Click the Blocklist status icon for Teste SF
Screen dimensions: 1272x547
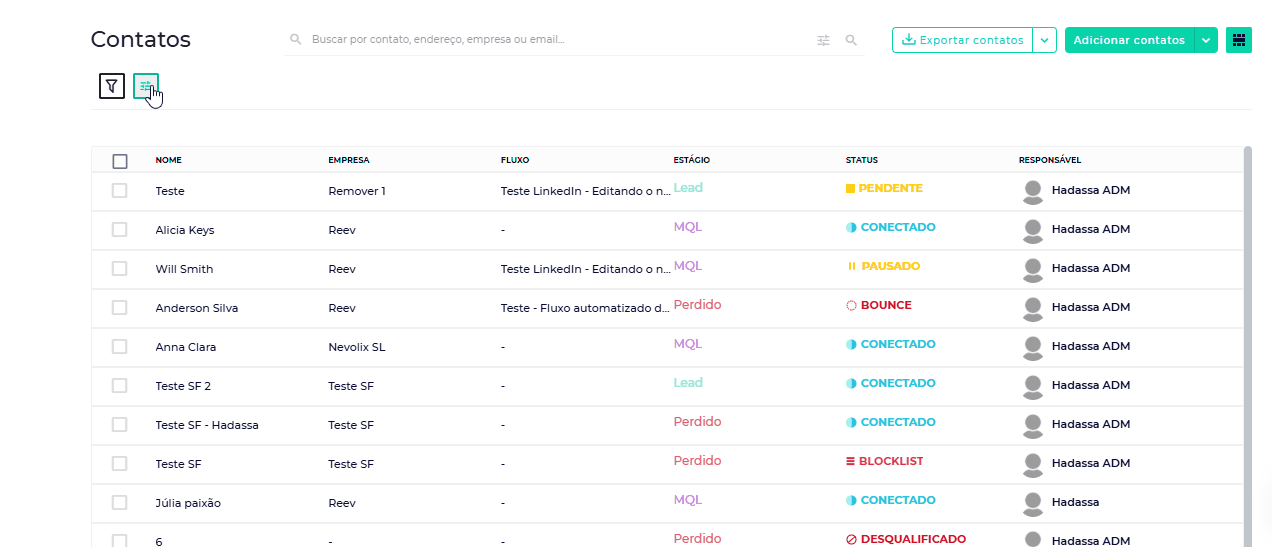point(851,462)
